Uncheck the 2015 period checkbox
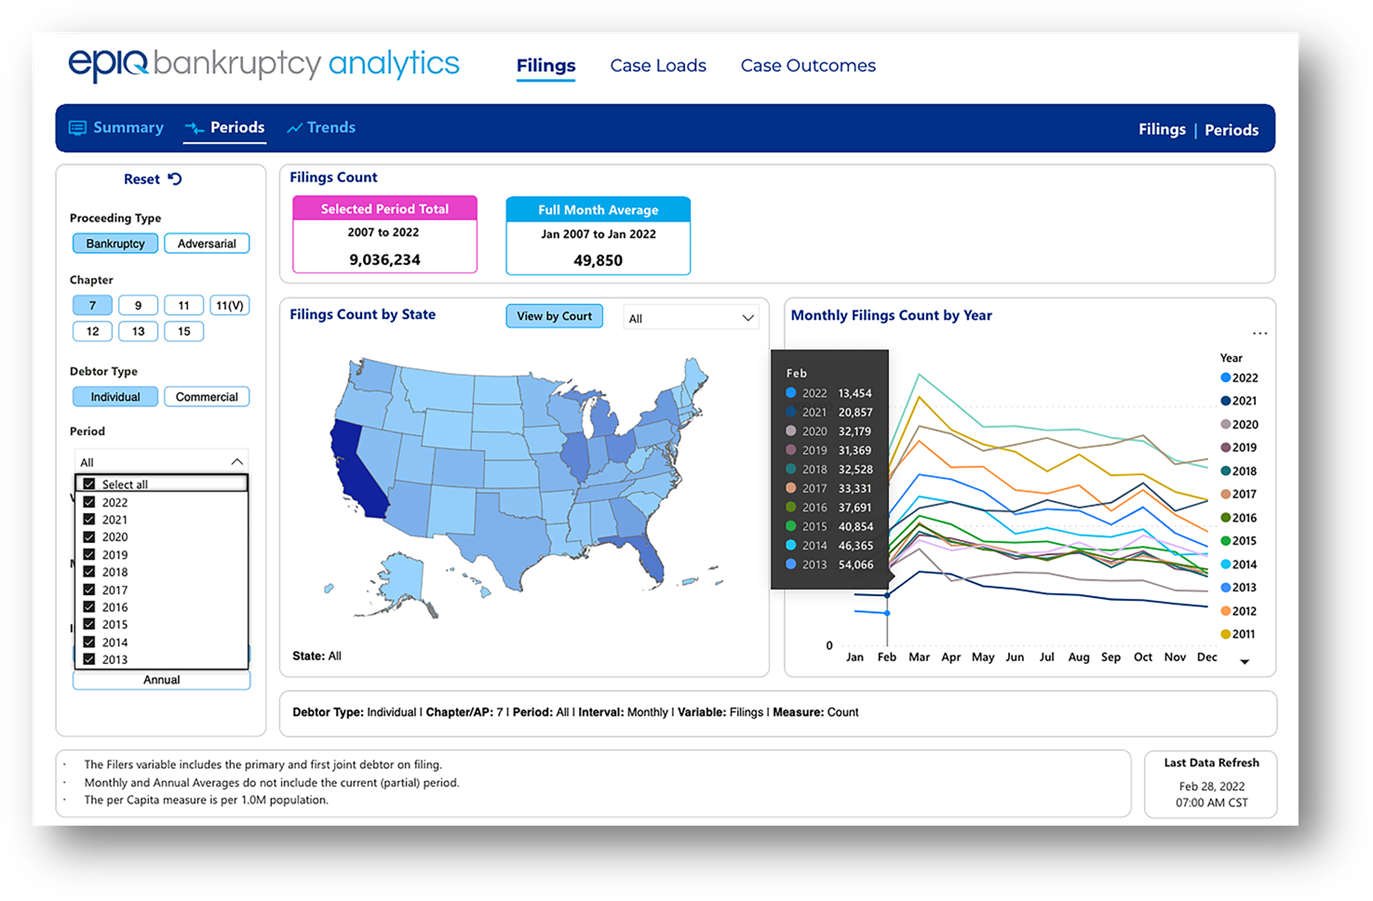1373x901 pixels. 89,624
